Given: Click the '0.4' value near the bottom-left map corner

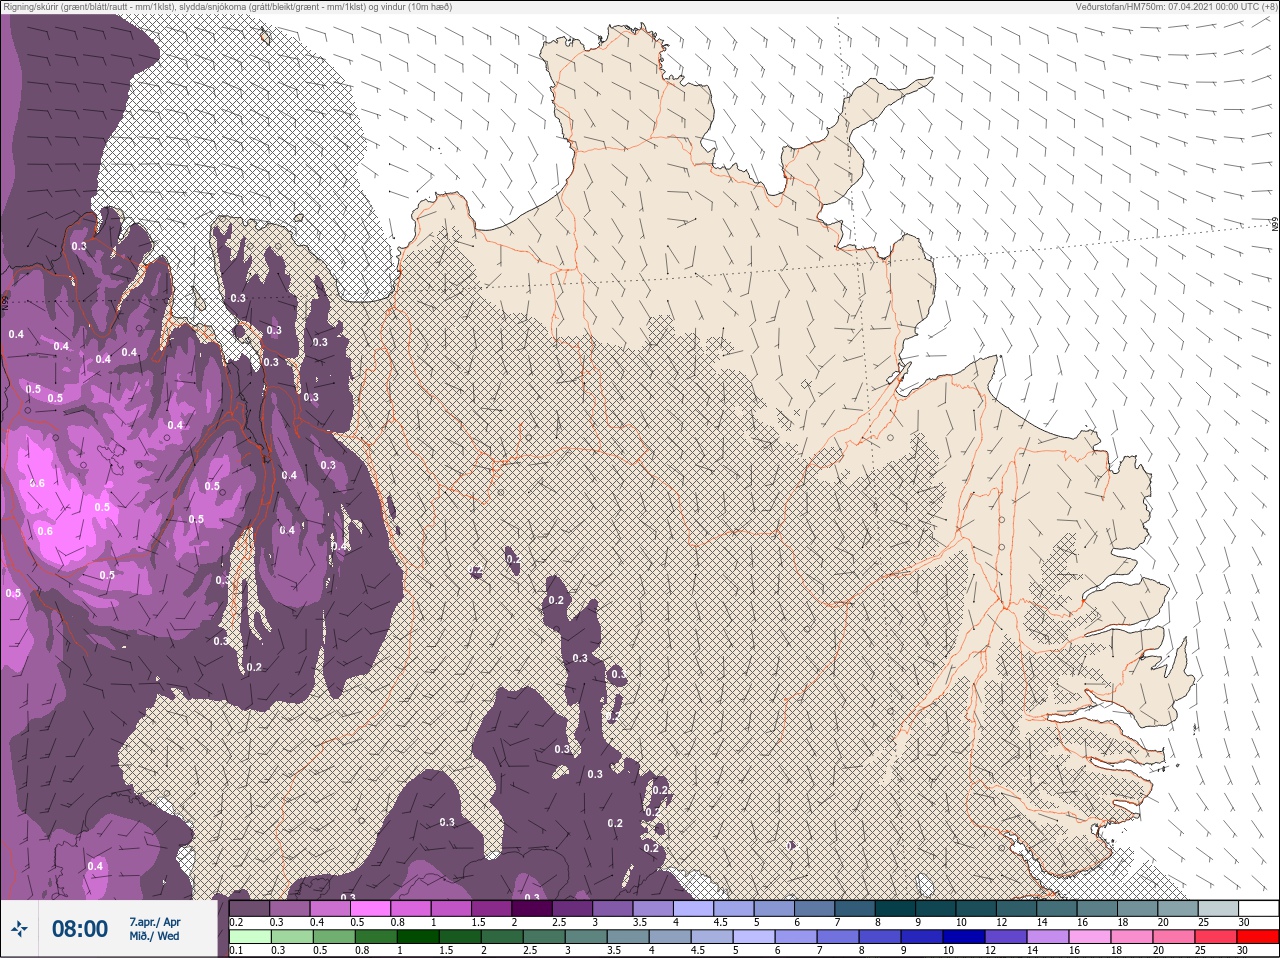Looking at the screenshot, I should coord(95,866).
